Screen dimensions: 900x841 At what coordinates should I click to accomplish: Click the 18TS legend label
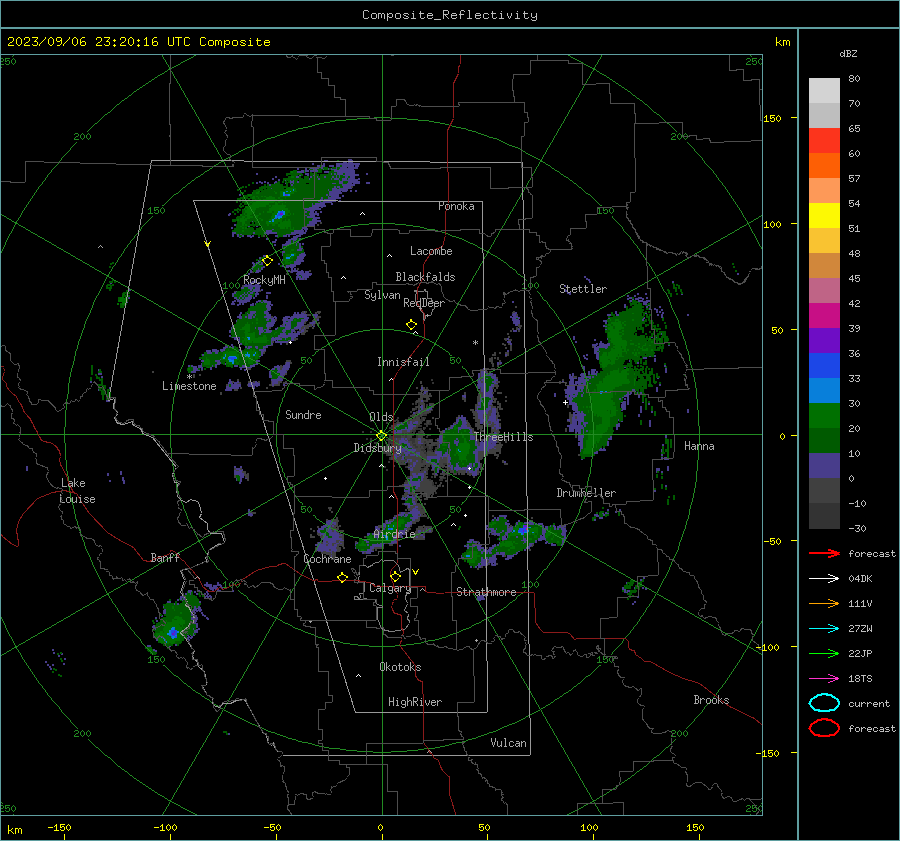860,679
